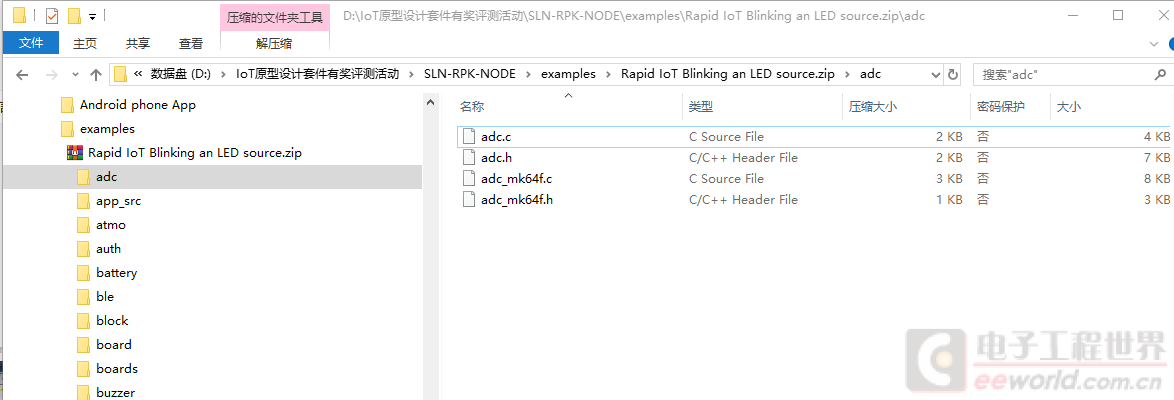
Task: Refresh the folder view
Action: click(952, 74)
